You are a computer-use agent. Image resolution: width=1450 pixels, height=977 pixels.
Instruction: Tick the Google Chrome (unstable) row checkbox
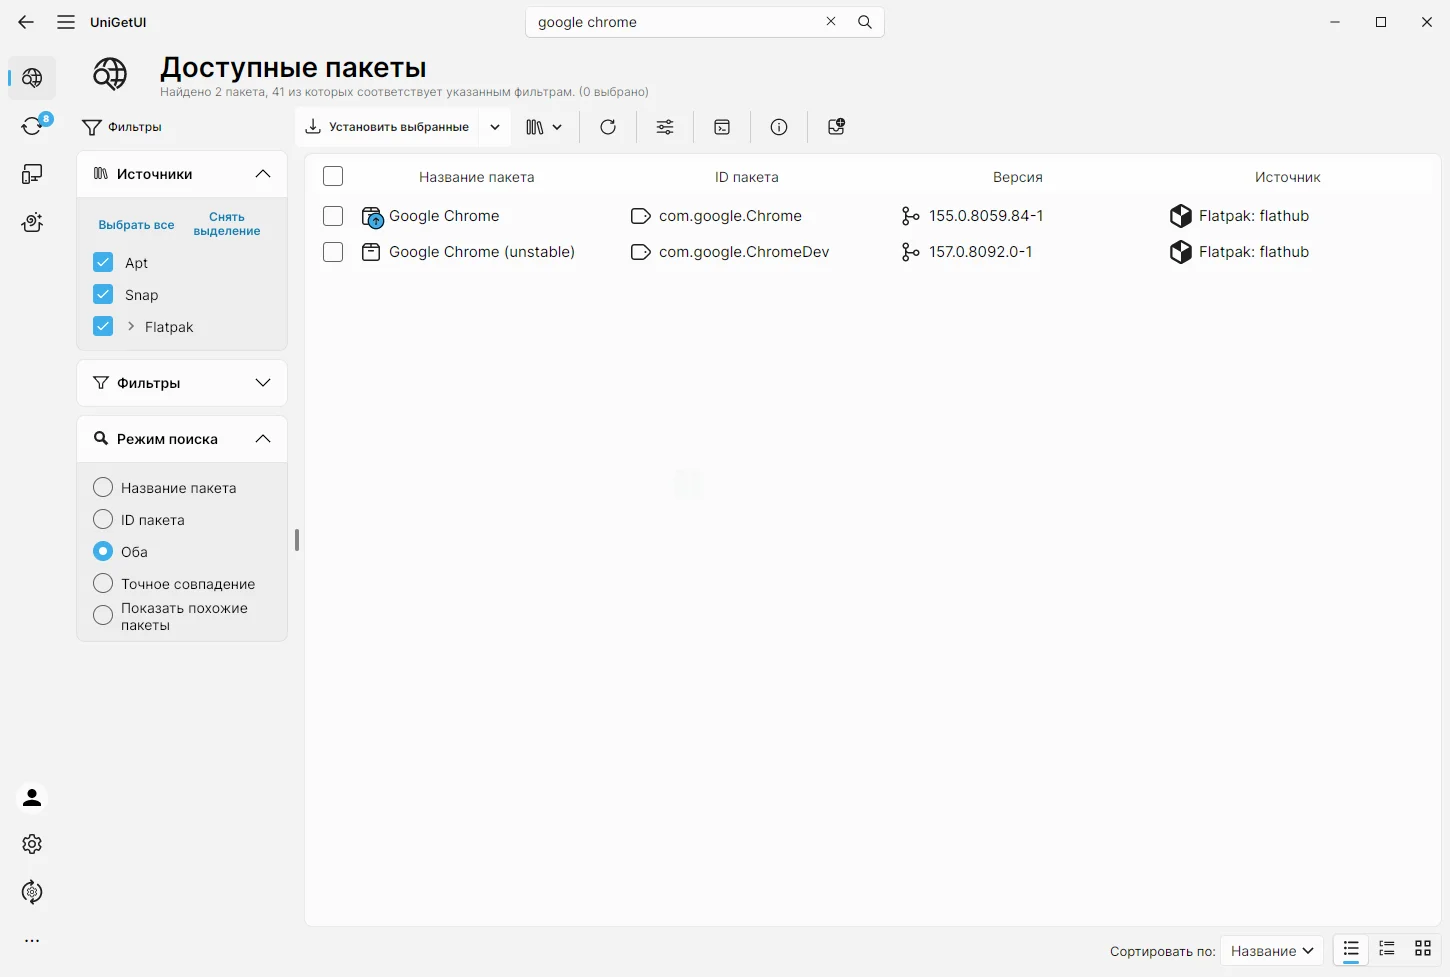tap(333, 252)
